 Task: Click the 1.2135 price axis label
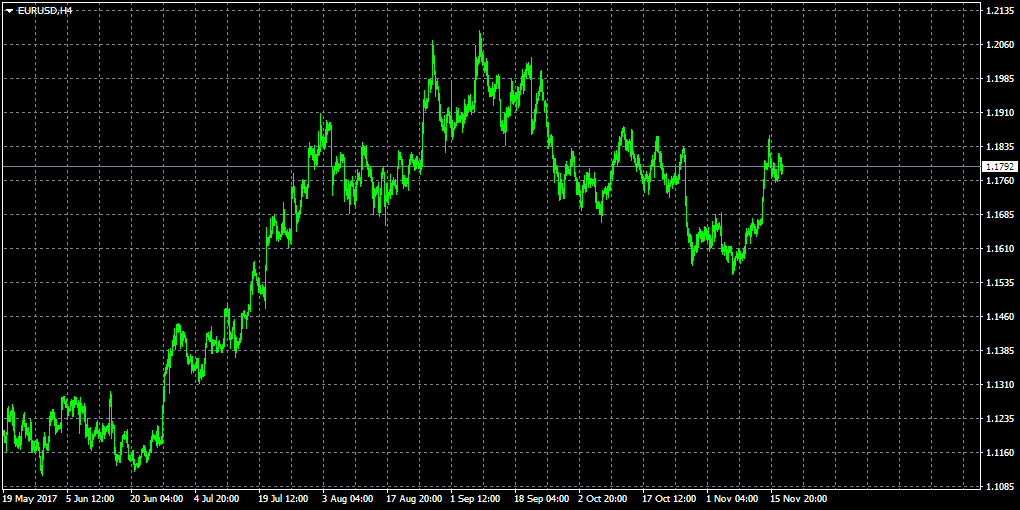[x=999, y=10]
